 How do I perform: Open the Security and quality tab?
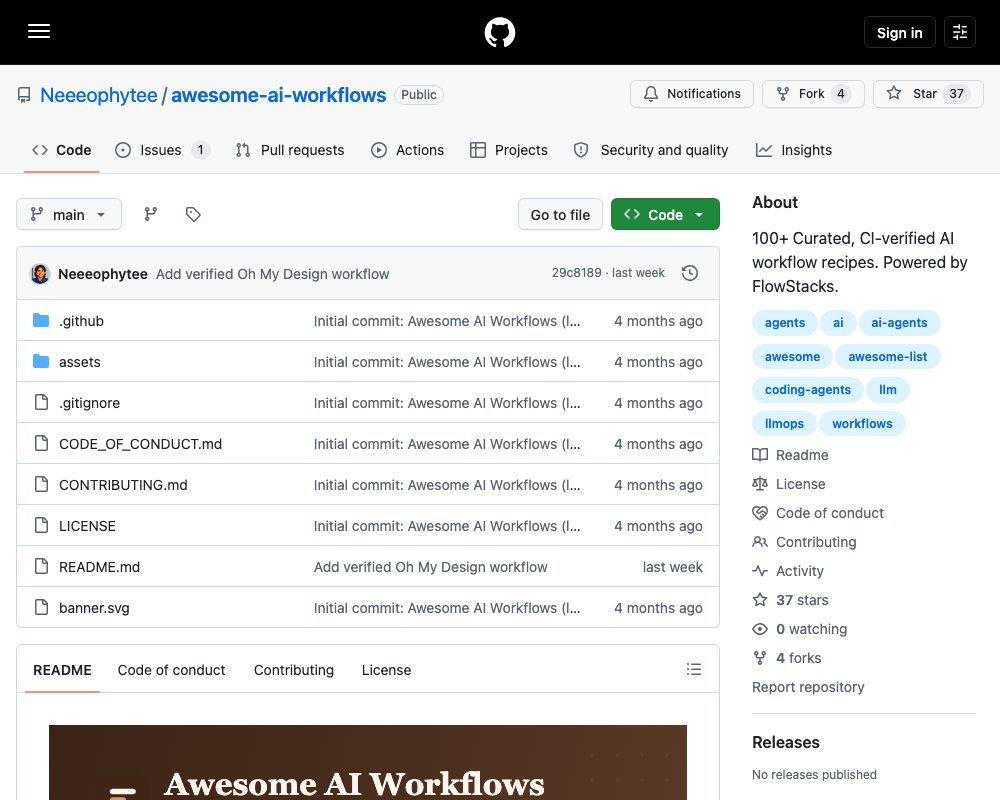[651, 150]
